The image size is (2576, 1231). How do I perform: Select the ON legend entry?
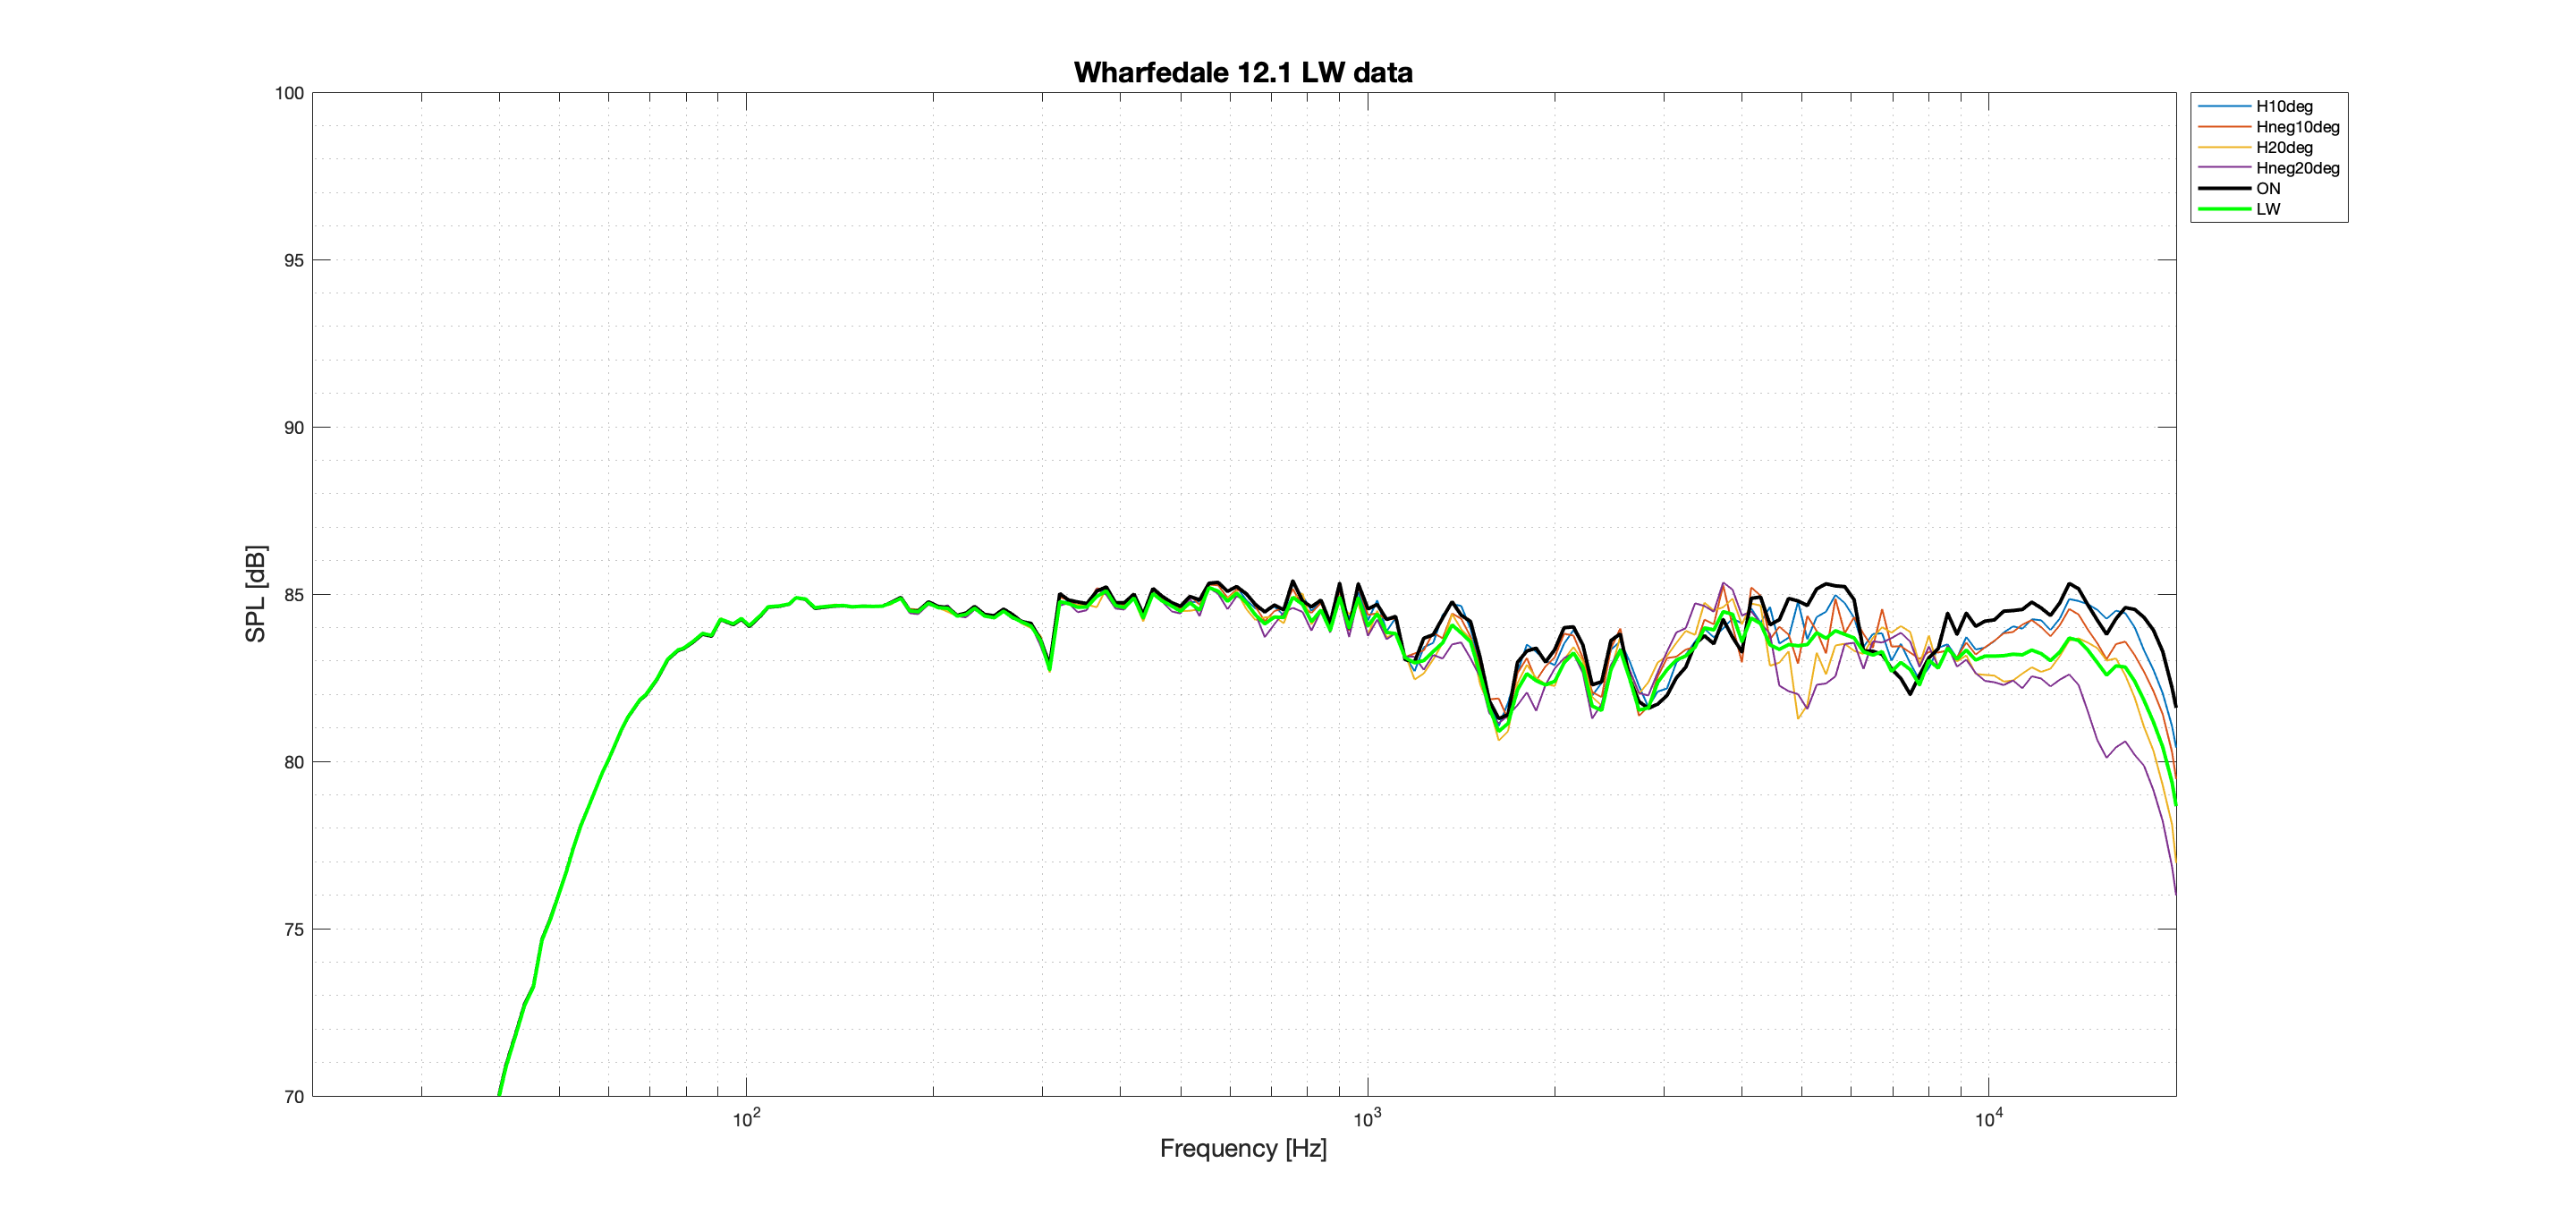pos(2268,188)
